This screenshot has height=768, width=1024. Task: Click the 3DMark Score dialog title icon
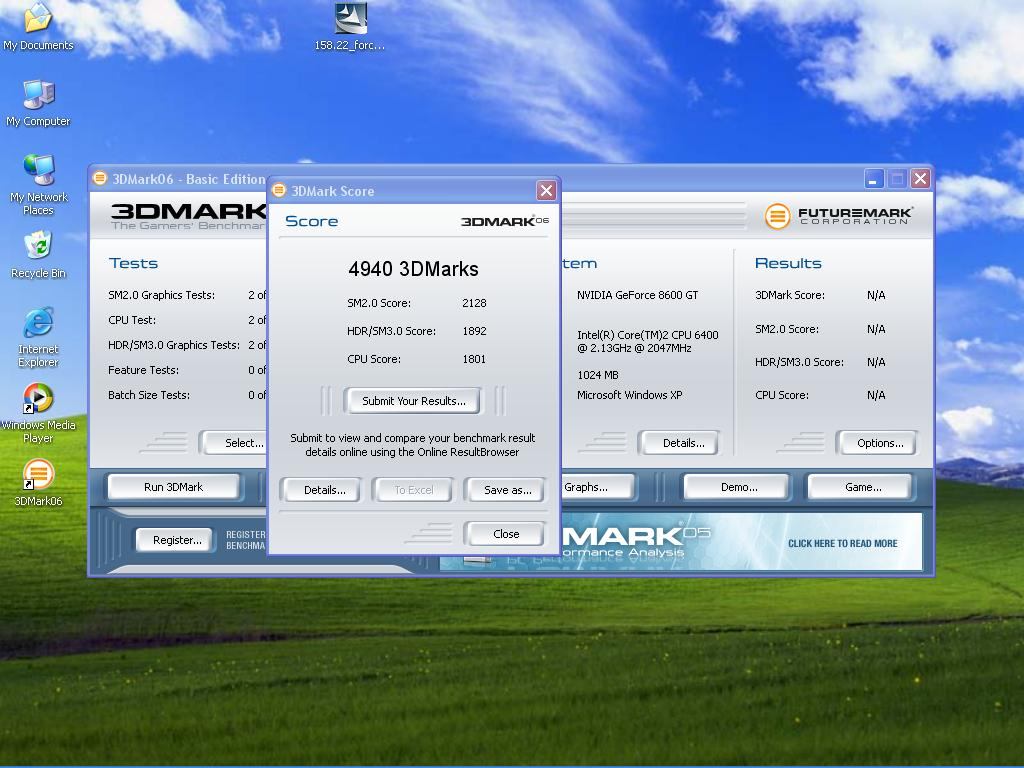[279, 190]
